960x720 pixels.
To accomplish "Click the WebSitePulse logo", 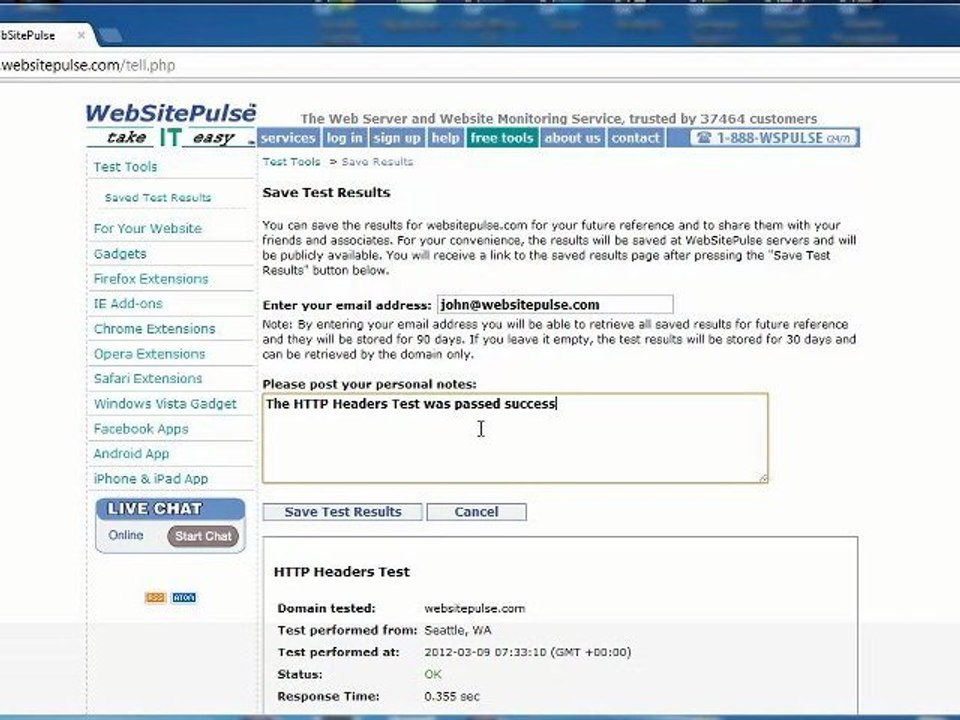I will click(171, 114).
